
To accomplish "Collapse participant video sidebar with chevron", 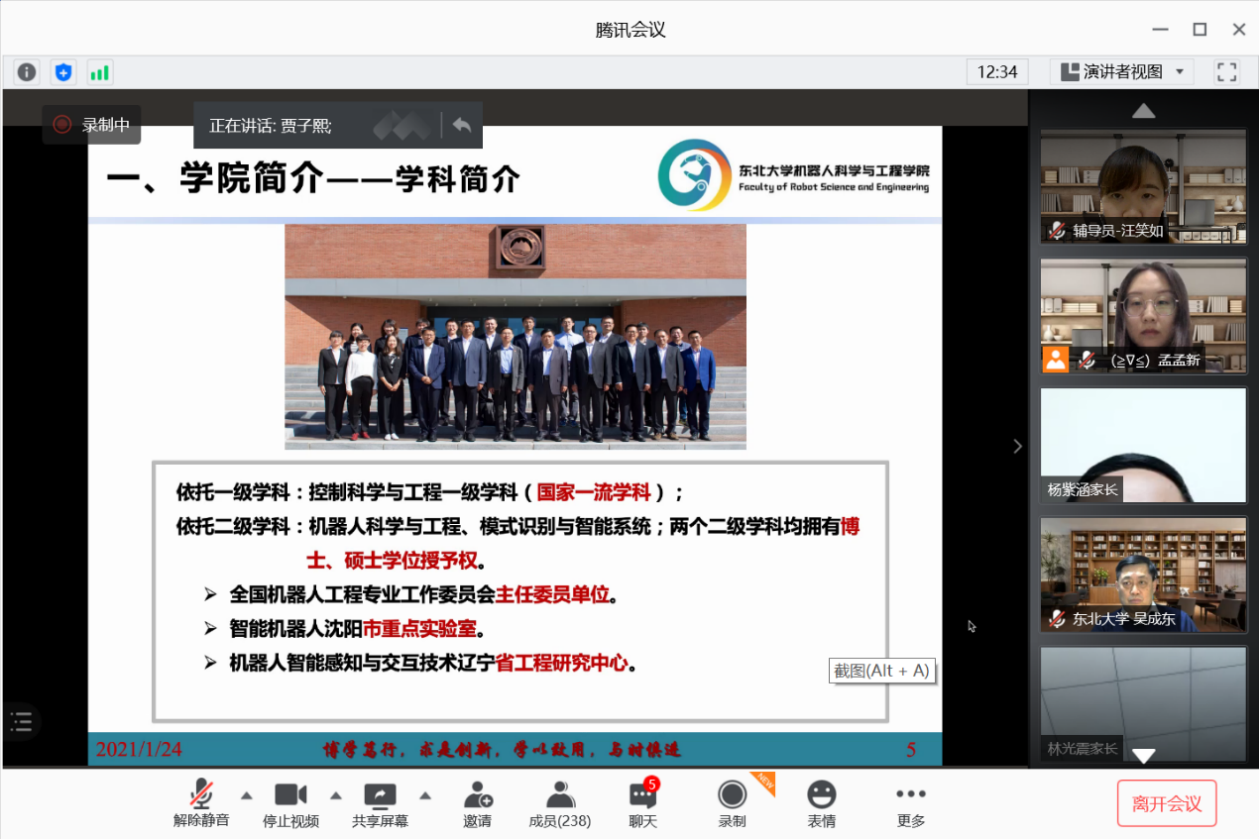I will 1018,446.
